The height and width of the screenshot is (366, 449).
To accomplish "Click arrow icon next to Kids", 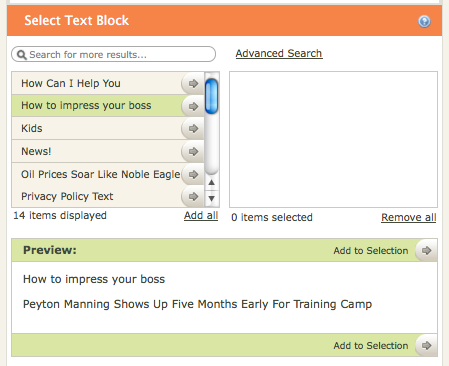I will click(x=193, y=128).
